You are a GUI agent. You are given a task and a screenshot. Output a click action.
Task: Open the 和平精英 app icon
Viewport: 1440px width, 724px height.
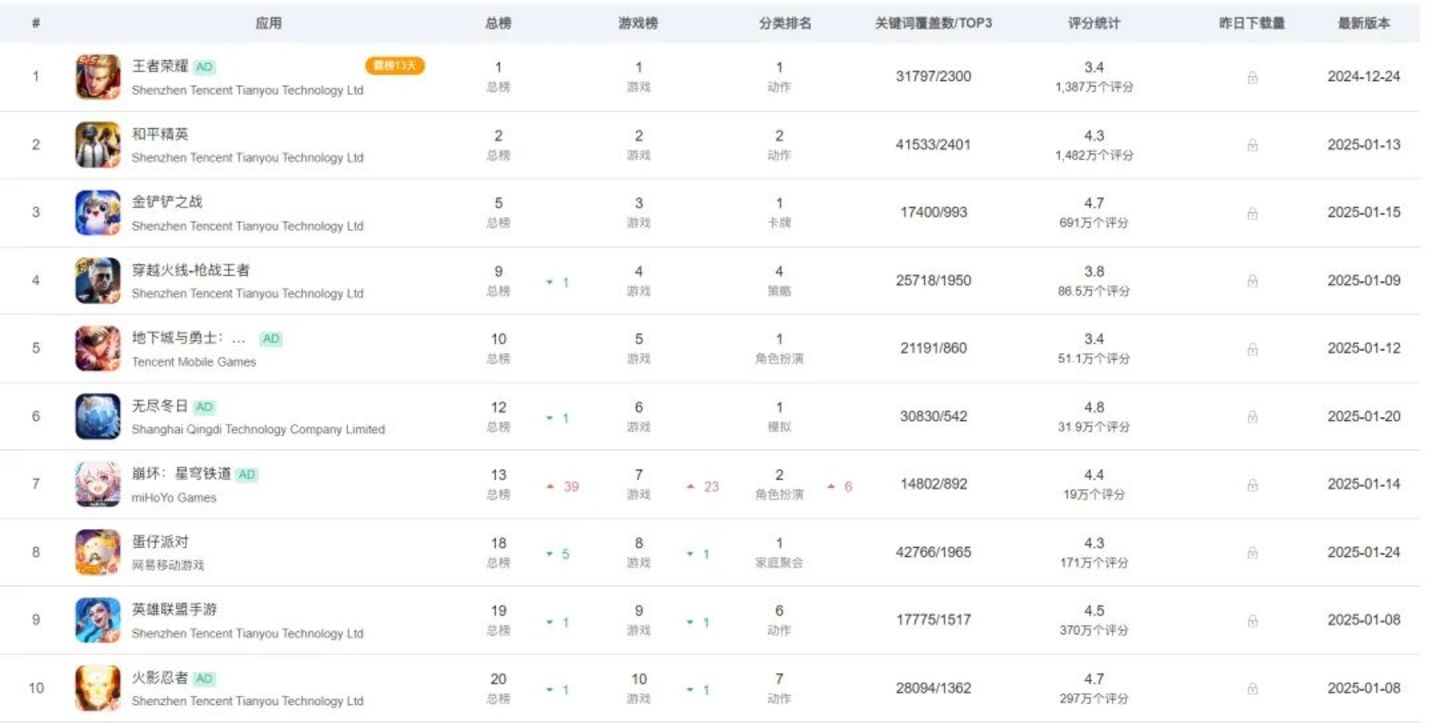pos(98,145)
